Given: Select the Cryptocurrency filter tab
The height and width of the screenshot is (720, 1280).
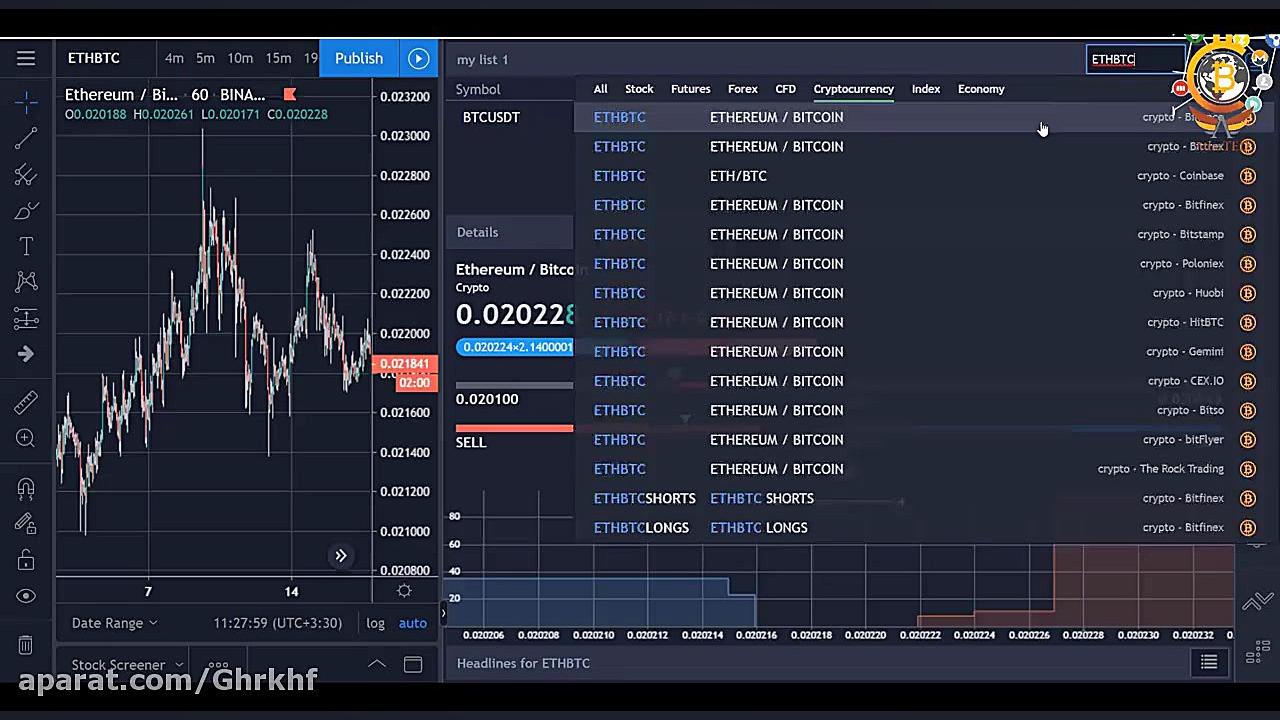Looking at the screenshot, I should (x=853, y=89).
